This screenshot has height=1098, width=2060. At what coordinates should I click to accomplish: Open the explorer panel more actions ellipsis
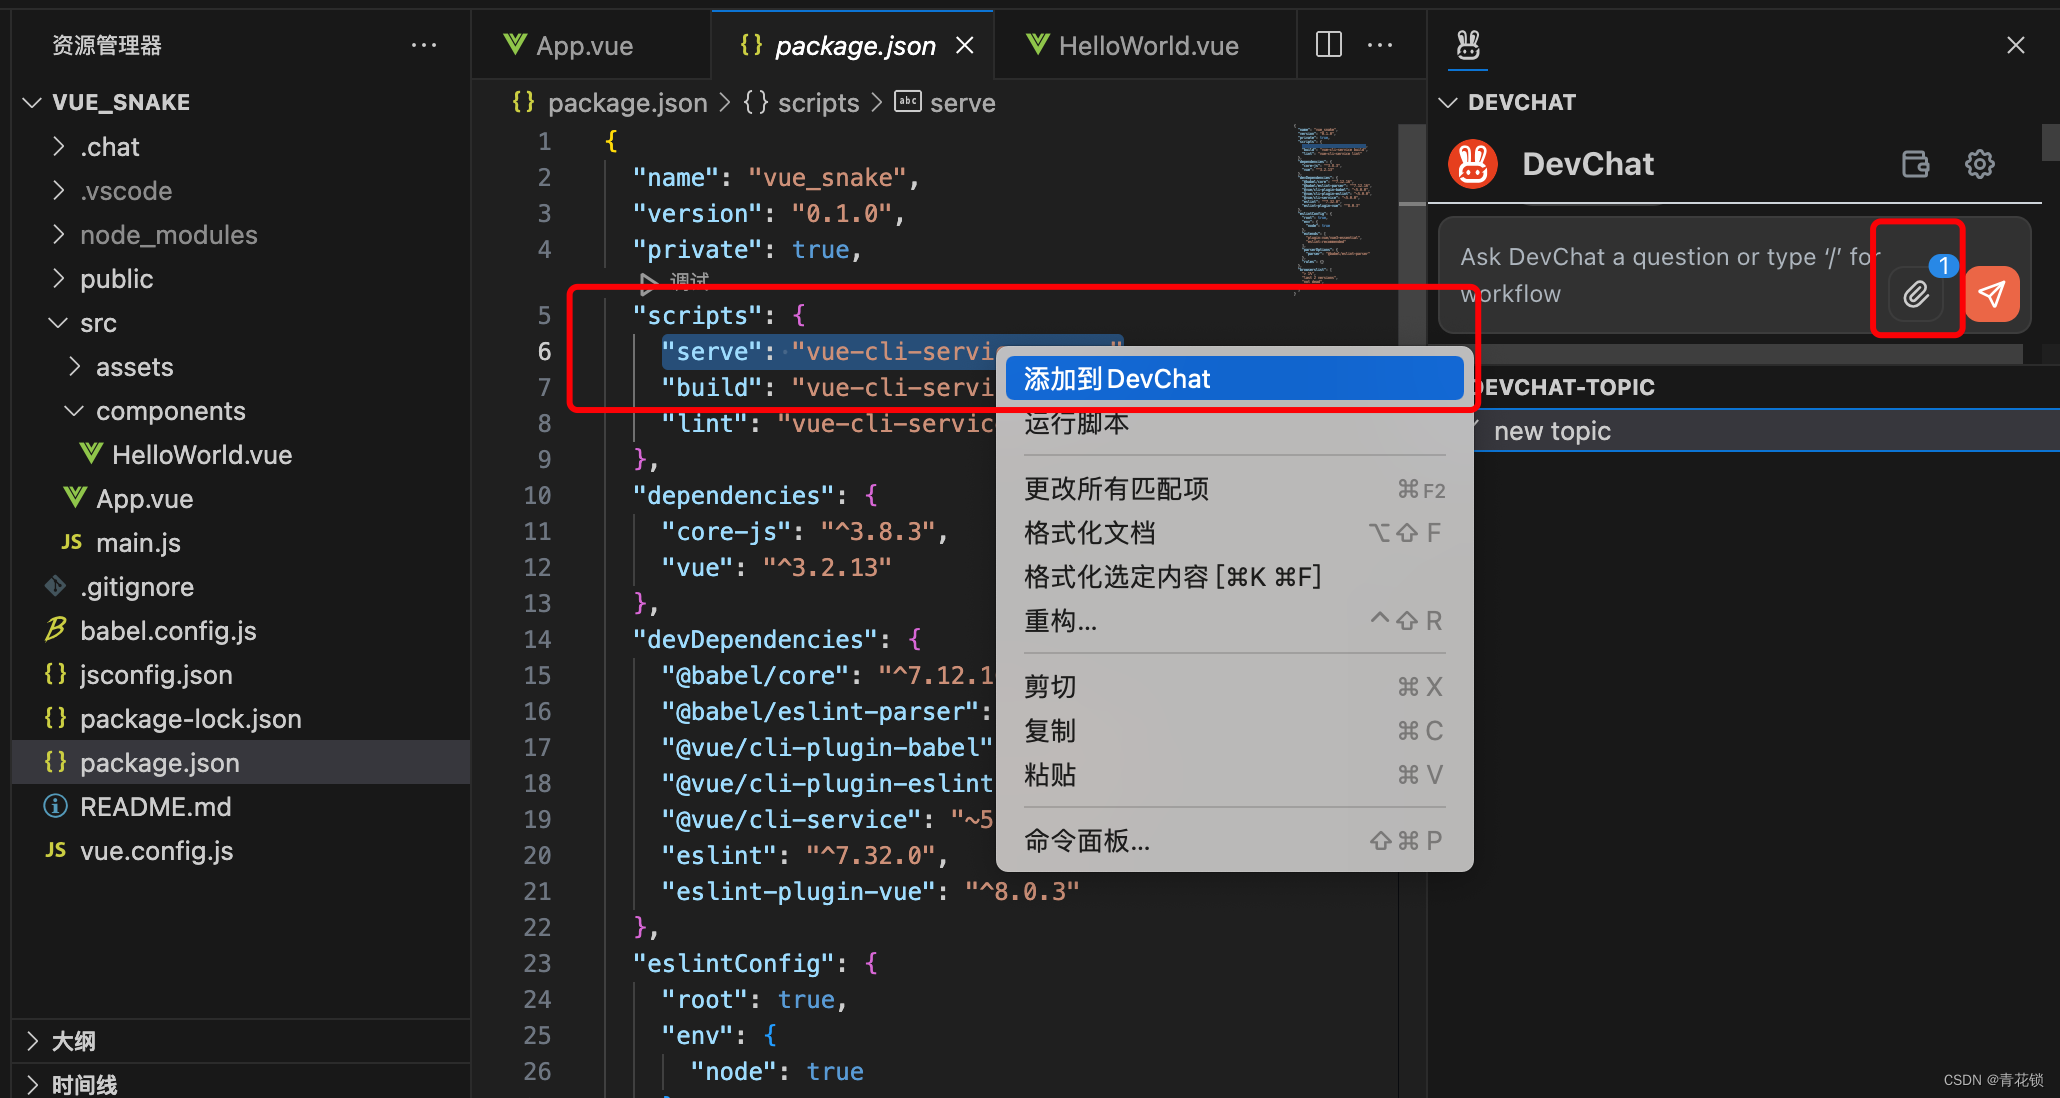click(x=424, y=45)
